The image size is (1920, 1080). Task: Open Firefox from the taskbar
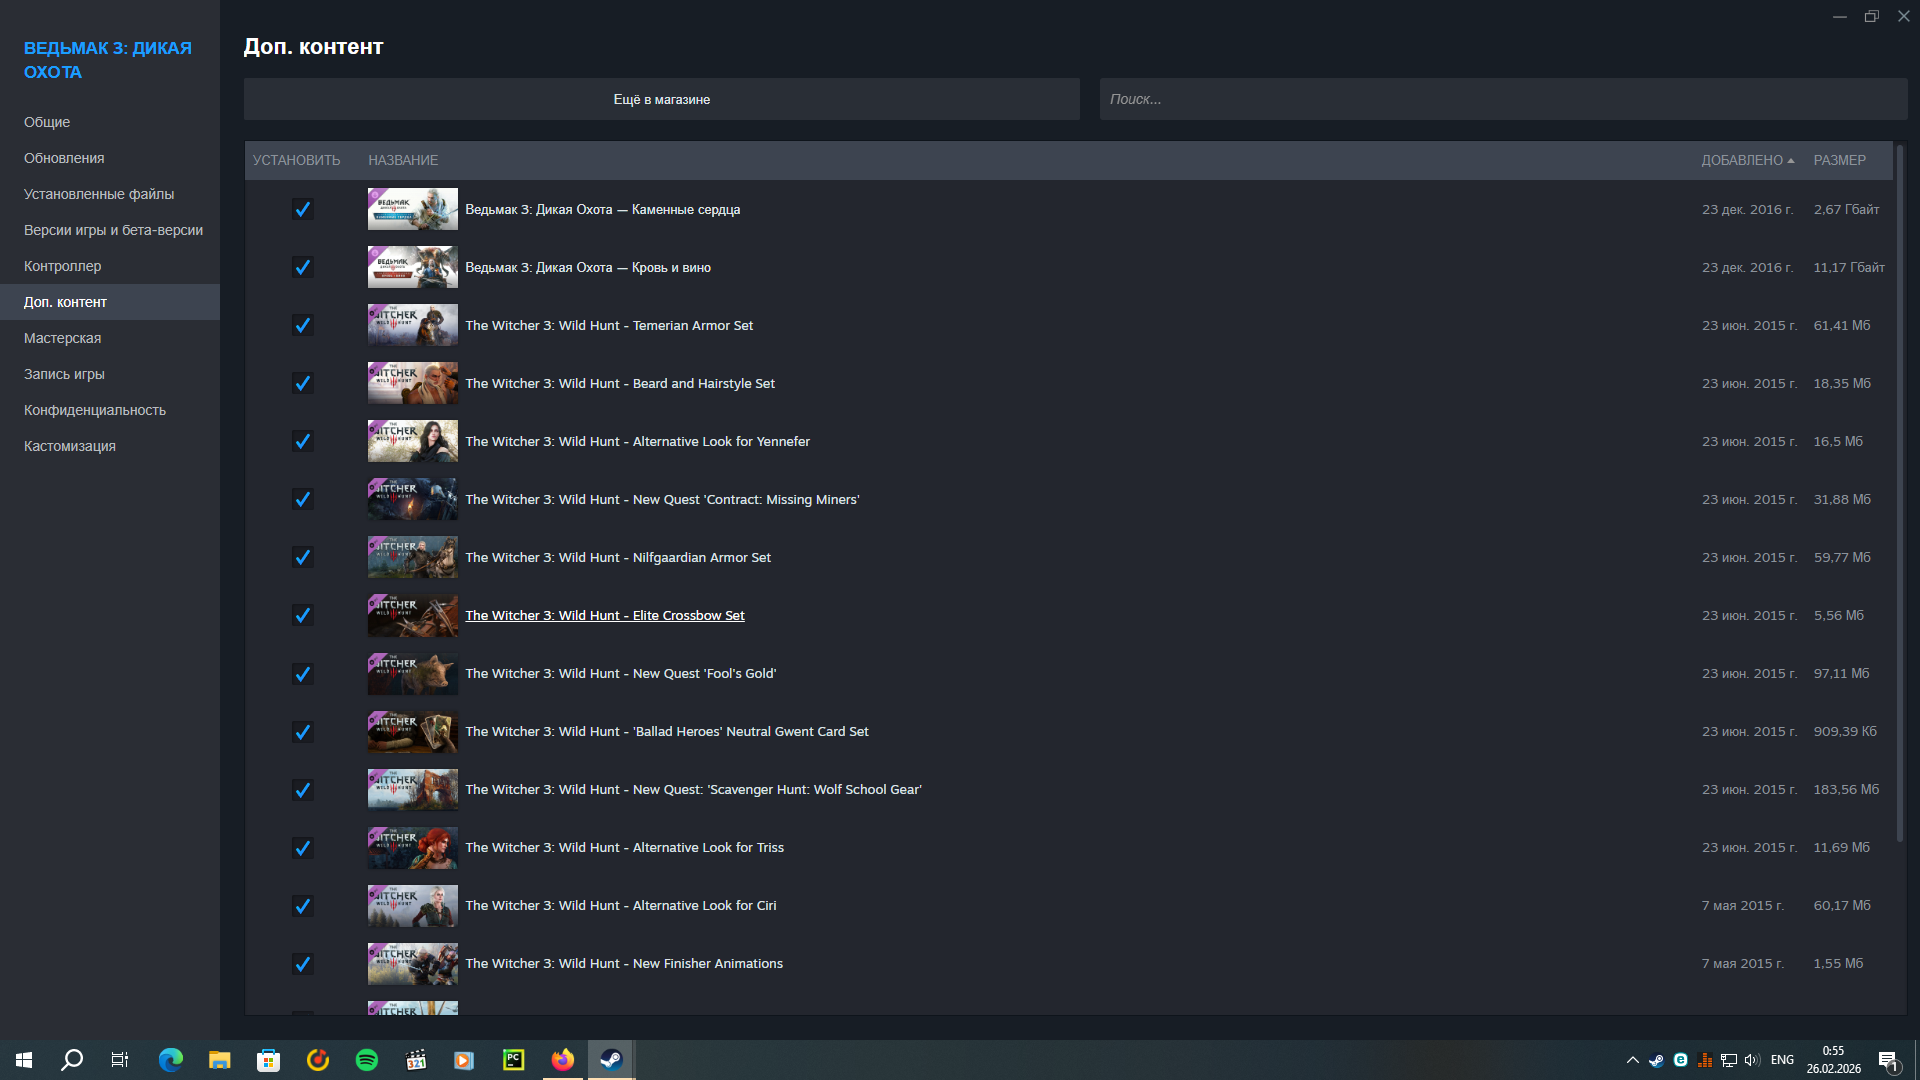point(563,1060)
